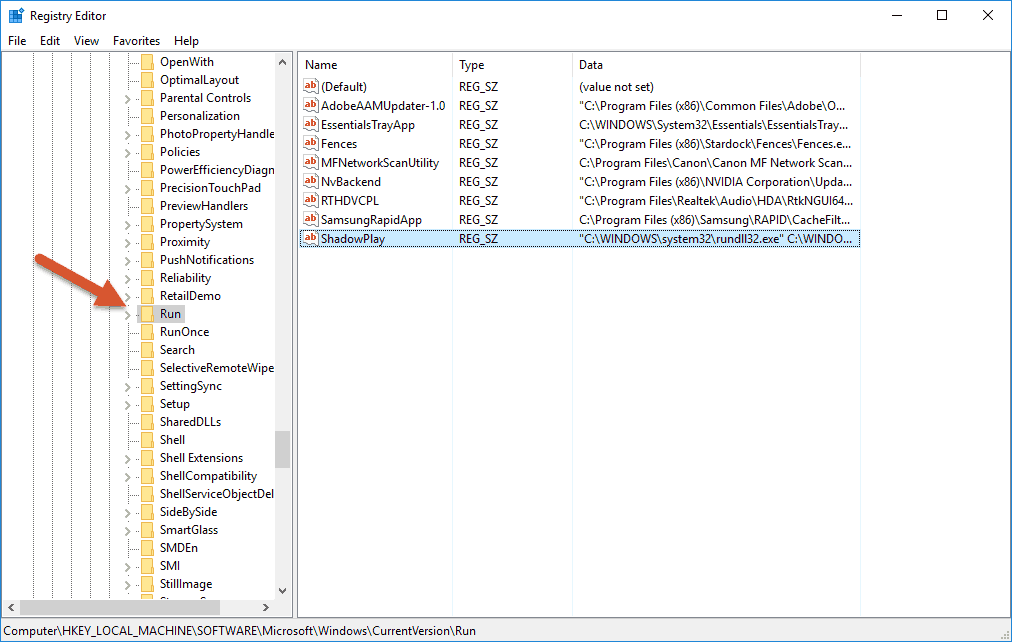Click the folder icon for SMDEn key
1012x642 pixels.
pyautogui.click(x=147, y=548)
